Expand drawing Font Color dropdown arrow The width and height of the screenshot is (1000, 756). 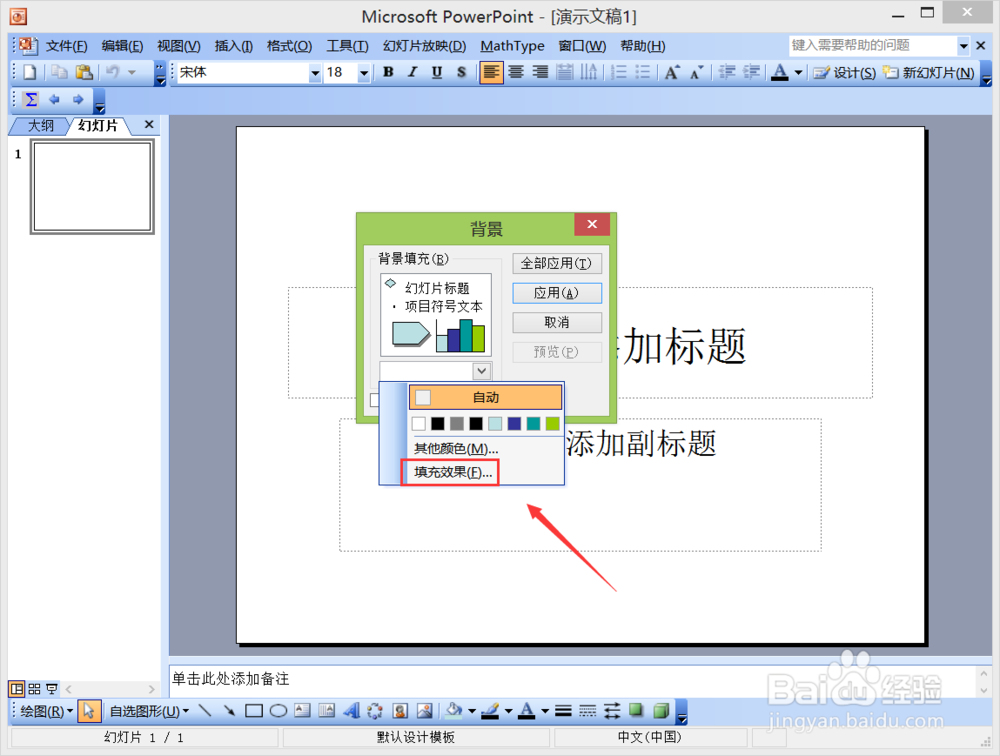tap(545, 711)
